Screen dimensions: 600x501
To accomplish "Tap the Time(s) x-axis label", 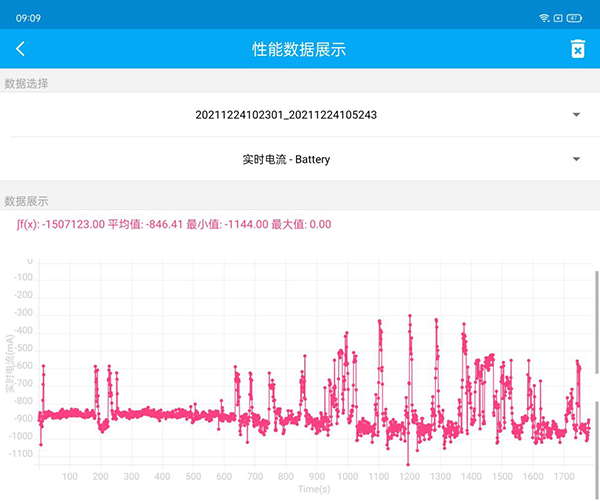I will pos(313,489).
